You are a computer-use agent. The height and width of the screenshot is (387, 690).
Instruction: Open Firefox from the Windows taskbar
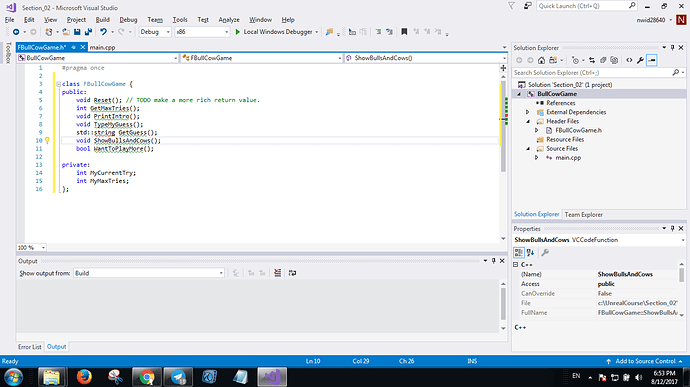84,377
